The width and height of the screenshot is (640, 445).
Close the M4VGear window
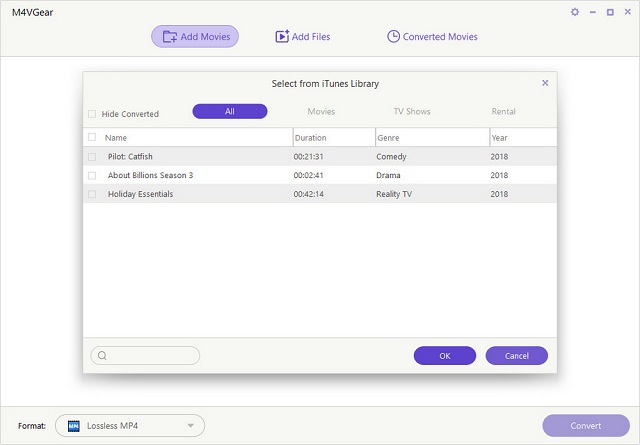coord(628,12)
